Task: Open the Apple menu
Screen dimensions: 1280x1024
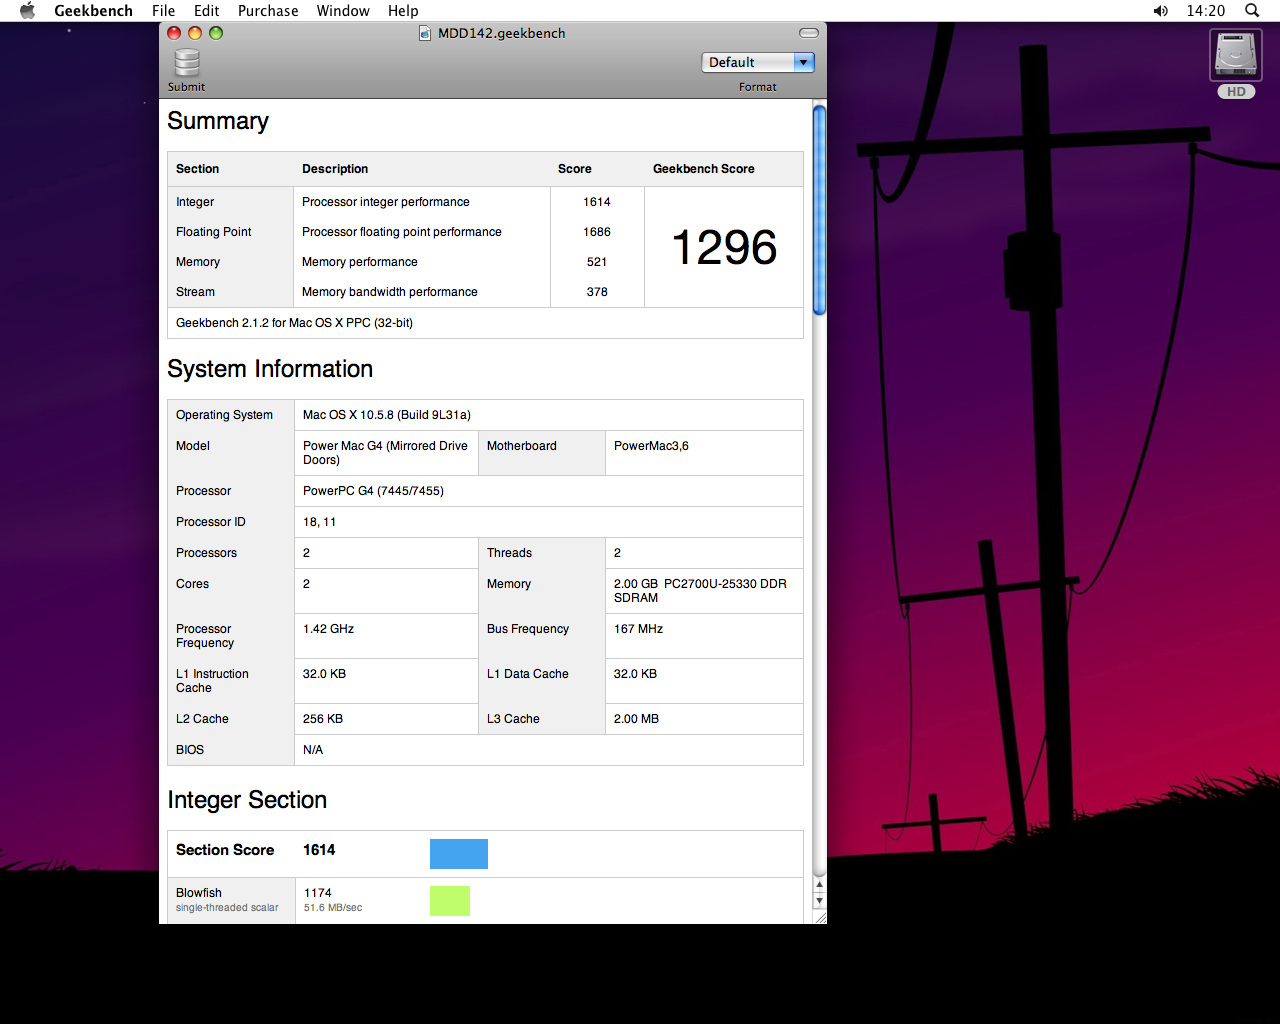Action: [27, 11]
